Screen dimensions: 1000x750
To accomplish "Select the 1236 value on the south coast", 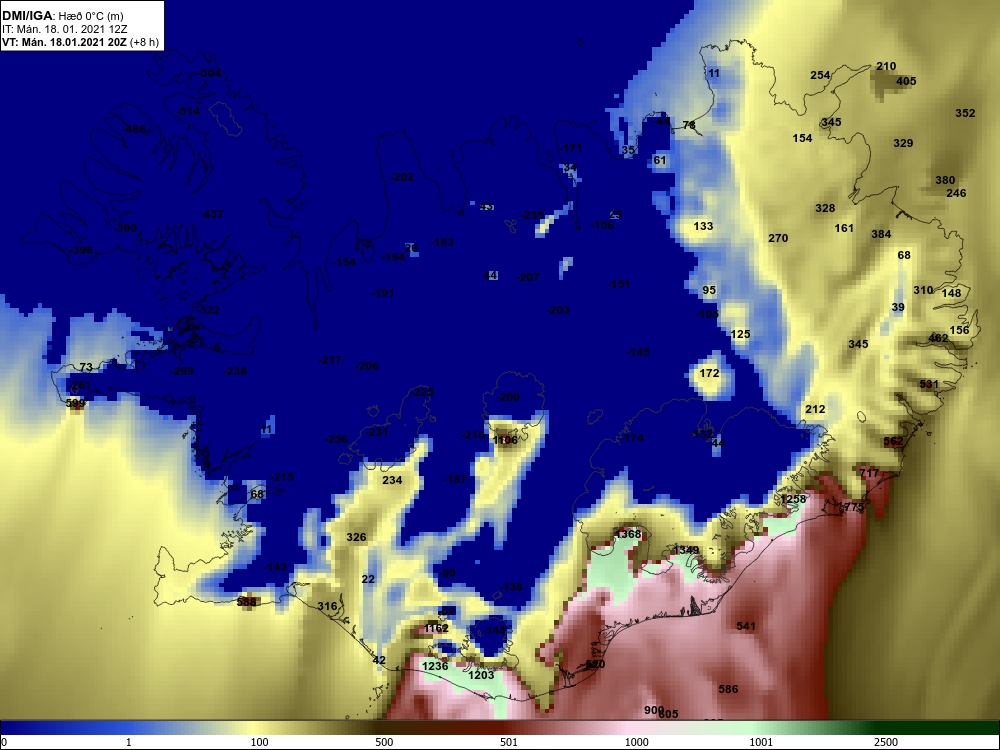I will [435, 666].
